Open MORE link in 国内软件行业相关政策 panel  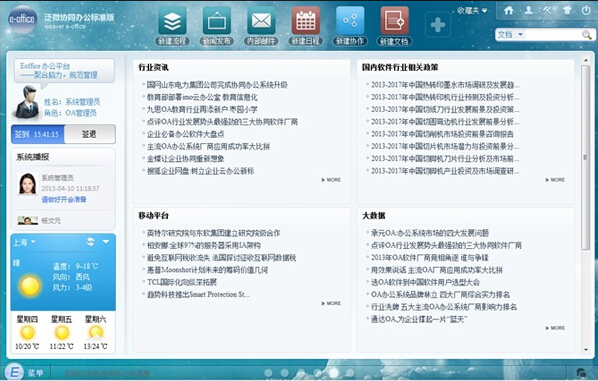click(x=555, y=180)
